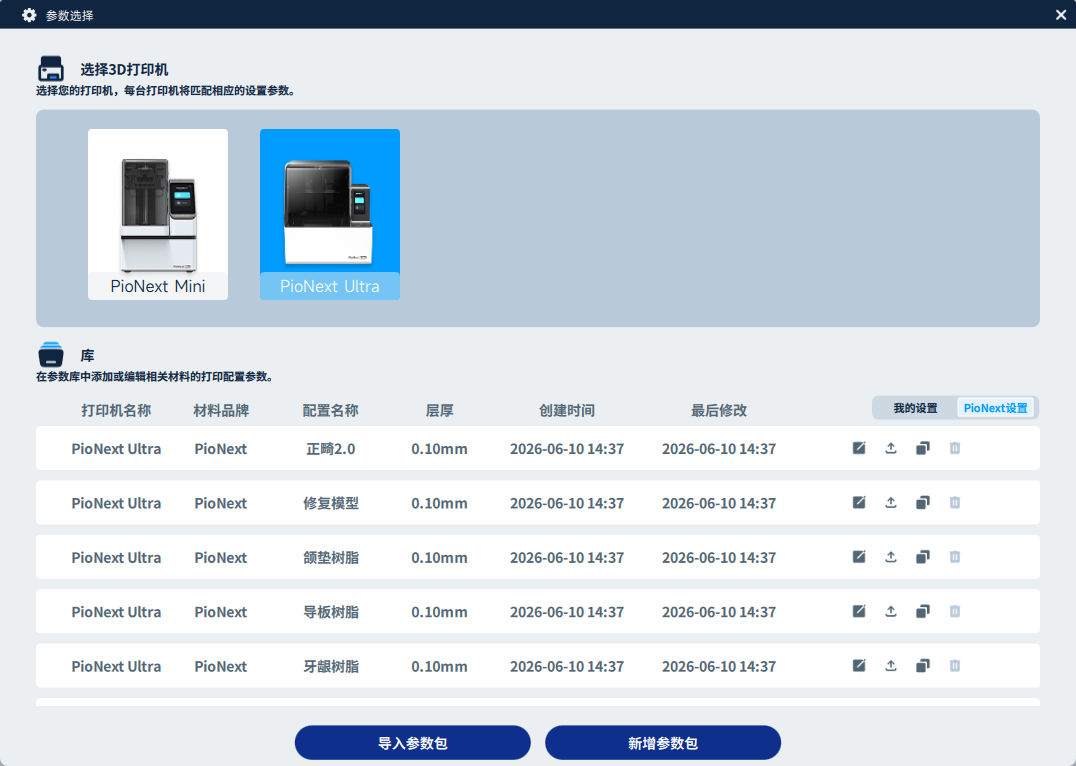Edit the 颌垫树脂 configuration
Image resolution: width=1076 pixels, height=766 pixels.
[x=858, y=557]
